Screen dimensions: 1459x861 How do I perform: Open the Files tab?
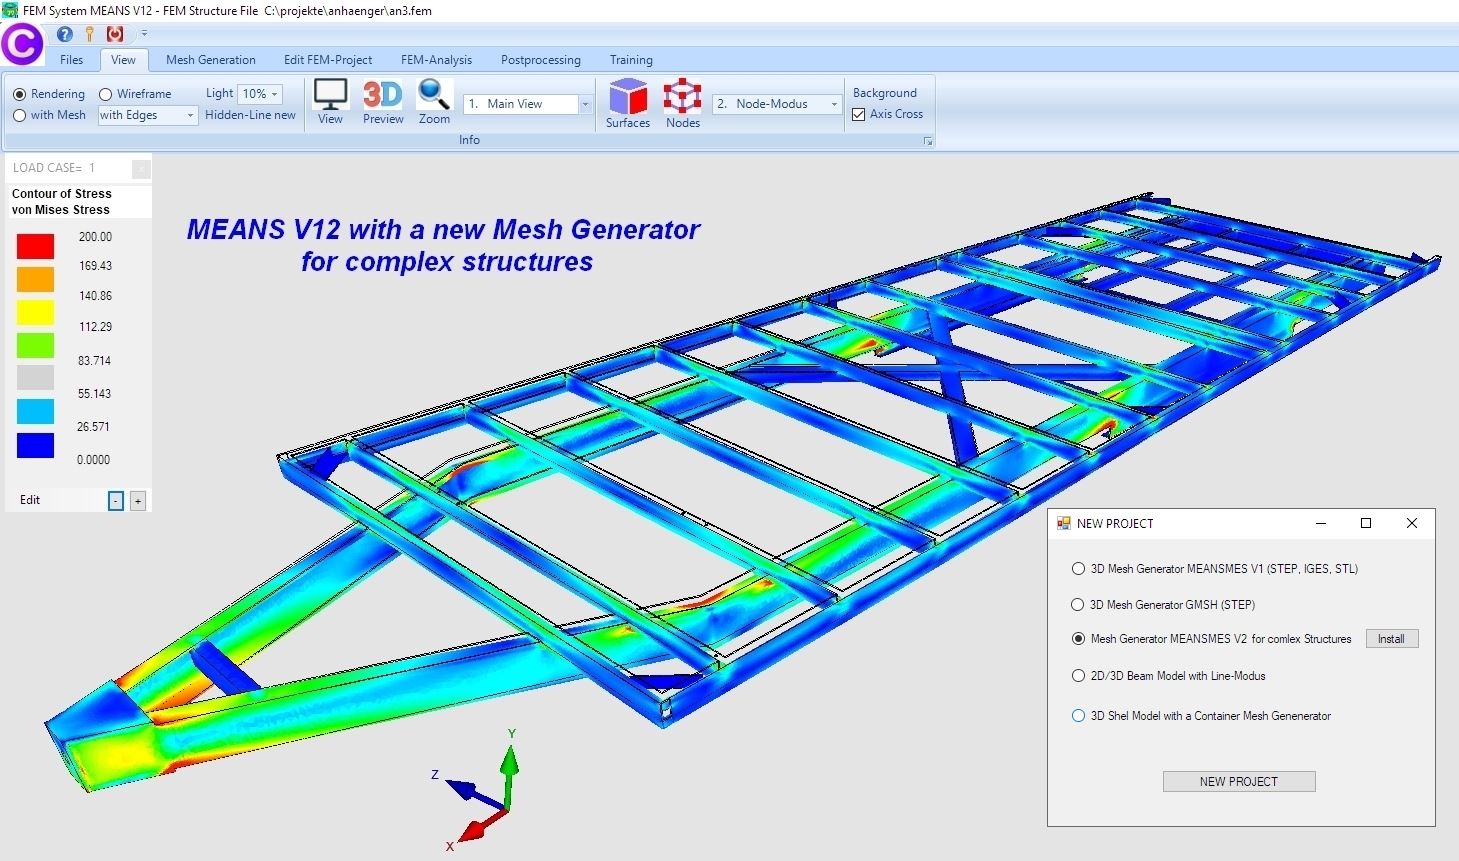coord(71,60)
